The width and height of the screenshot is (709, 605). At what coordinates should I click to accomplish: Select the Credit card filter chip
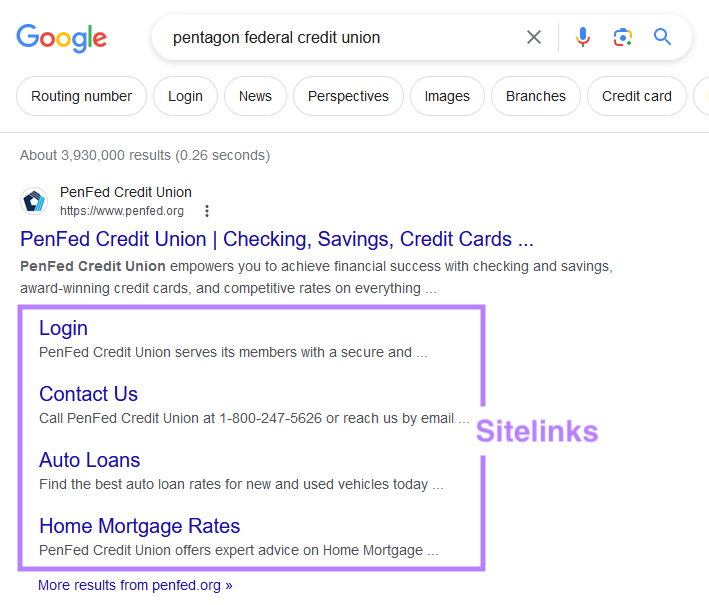click(x=636, y=96)
